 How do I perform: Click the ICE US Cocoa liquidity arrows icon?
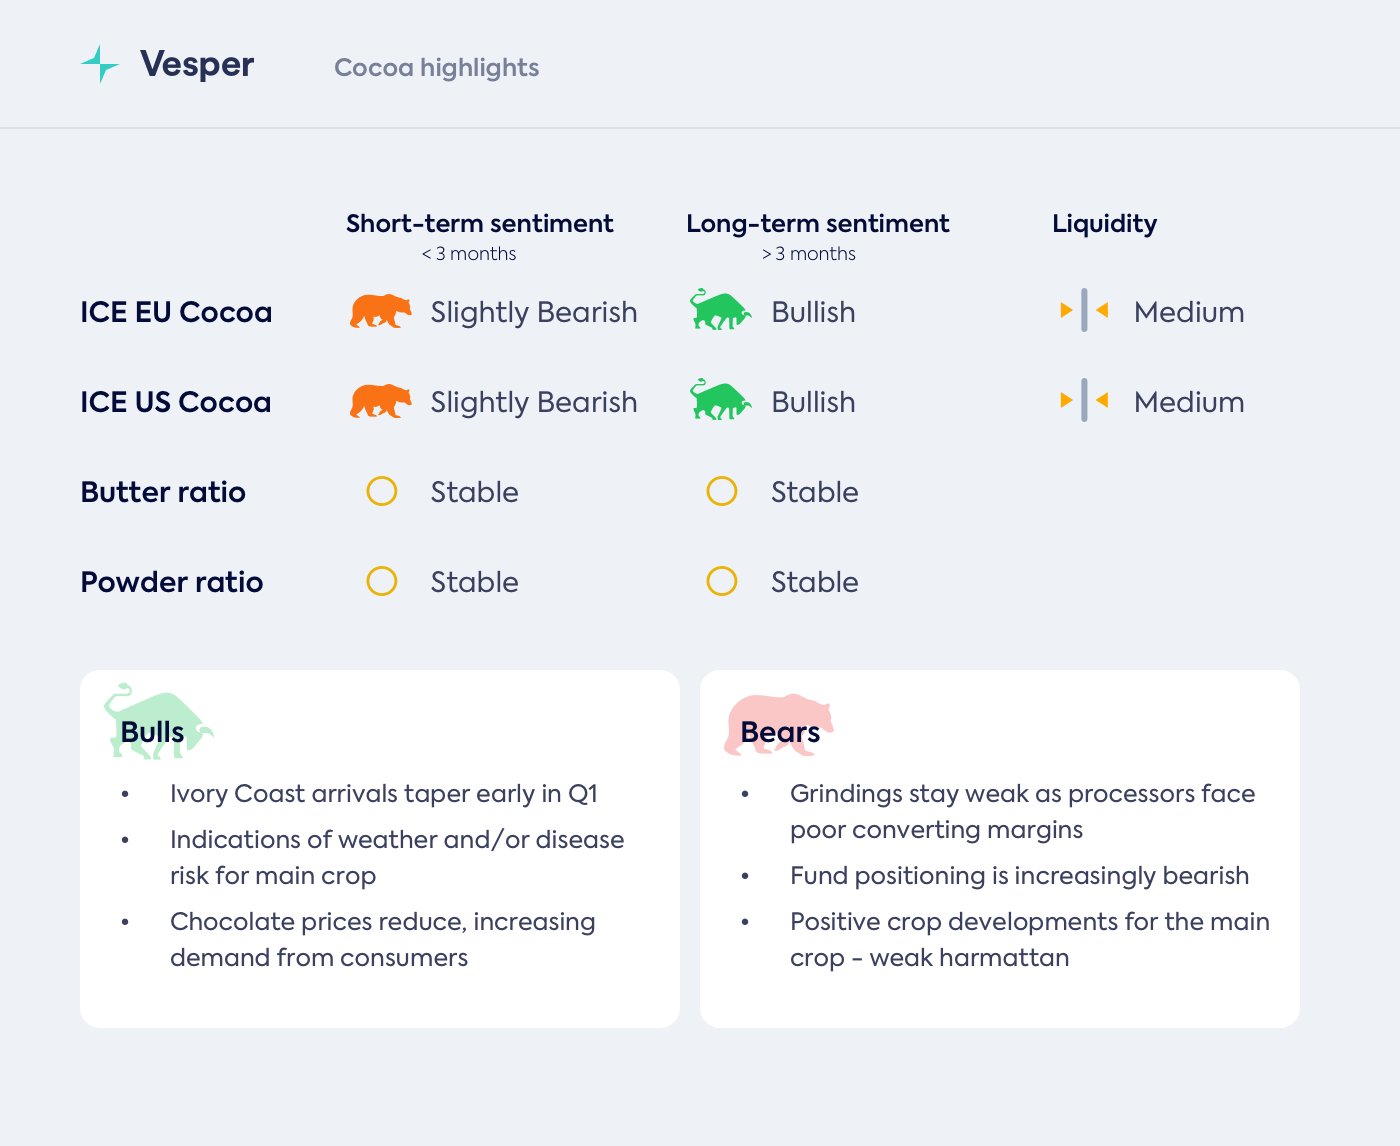click(x=1084, y=401)
